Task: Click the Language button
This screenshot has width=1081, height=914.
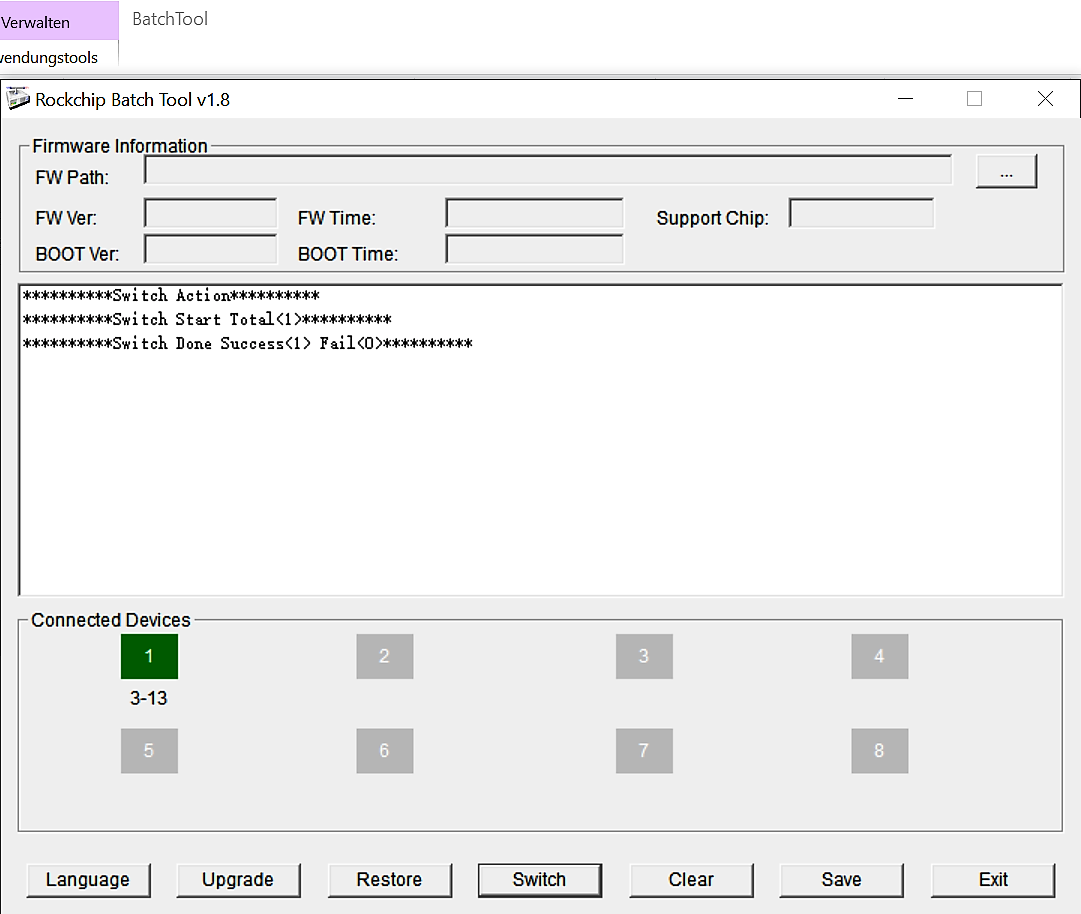Action: (x=88, y=880)
